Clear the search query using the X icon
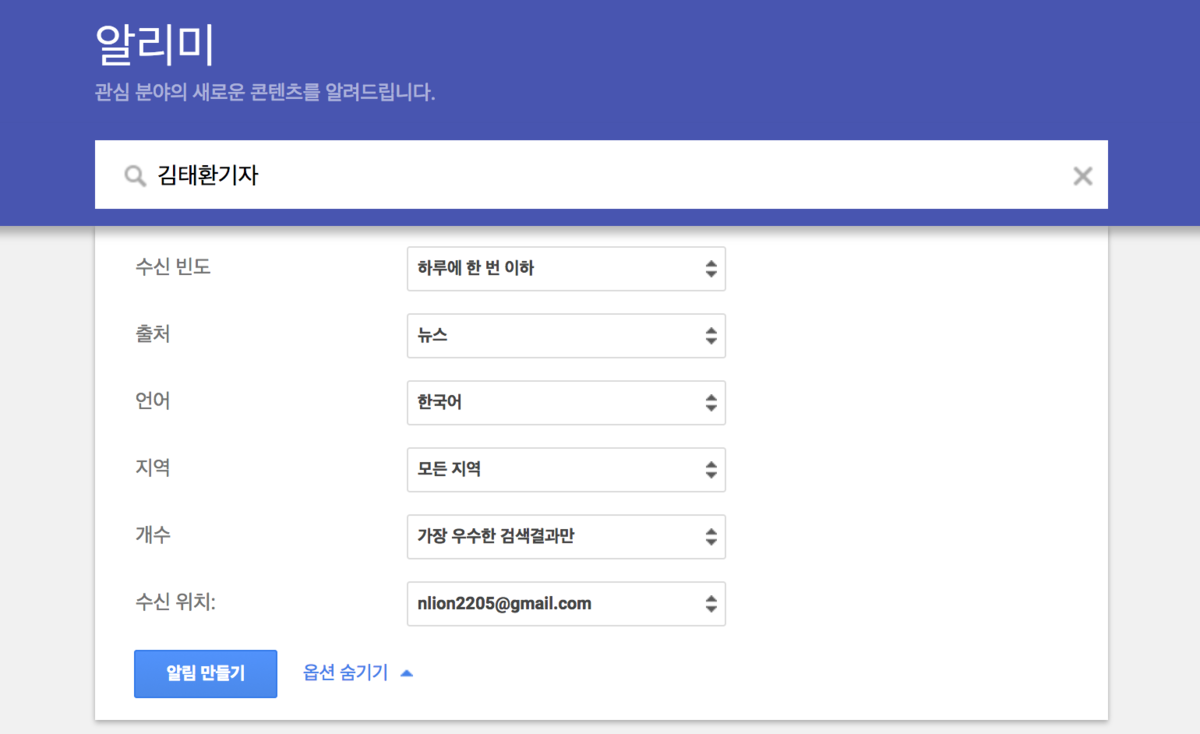 (x=1082, y=175)
